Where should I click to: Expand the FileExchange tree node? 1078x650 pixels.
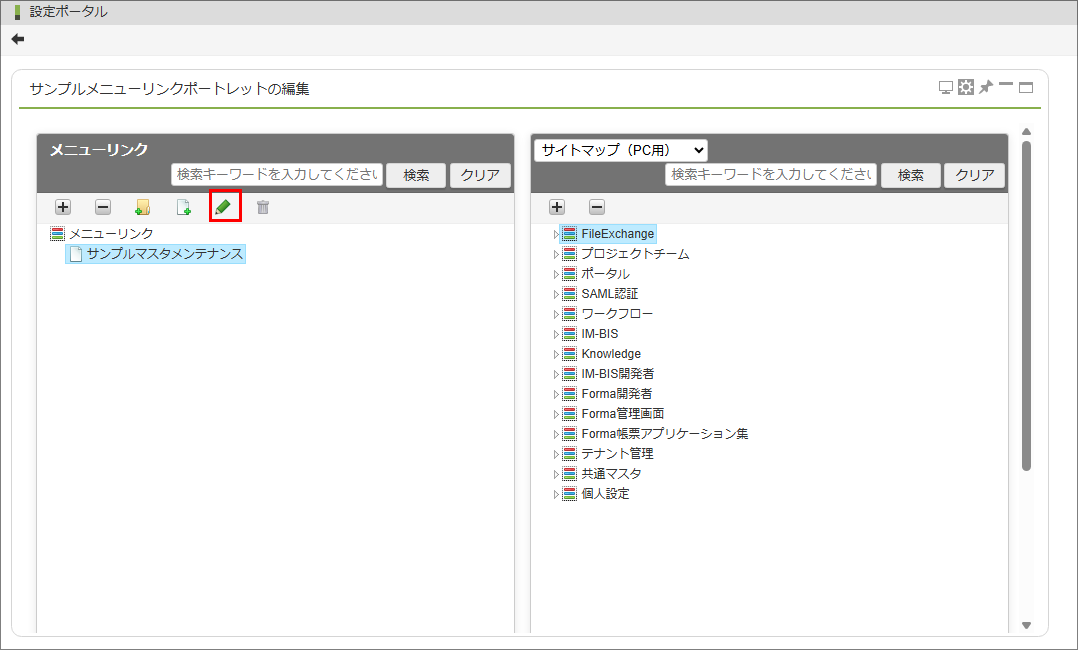(x=556, y=235)
